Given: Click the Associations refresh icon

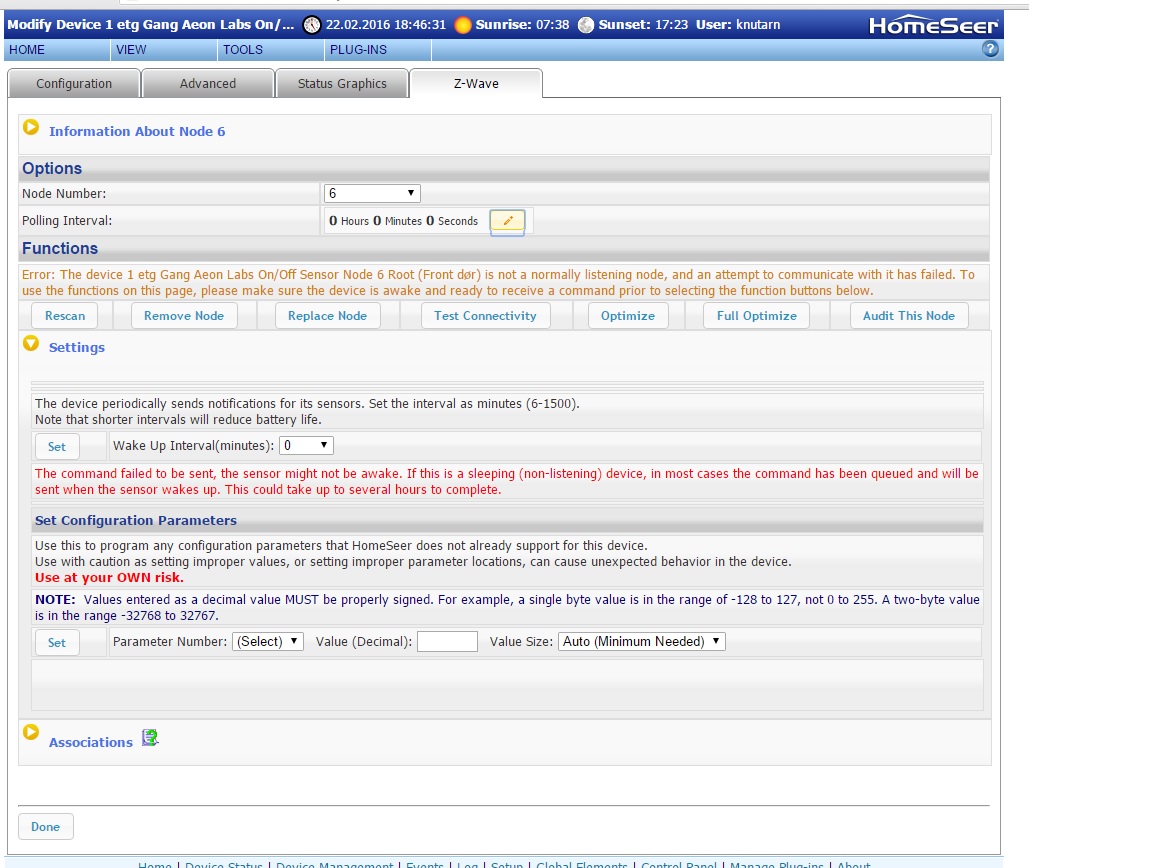Looking at the screenshot, I should [150, 737].
